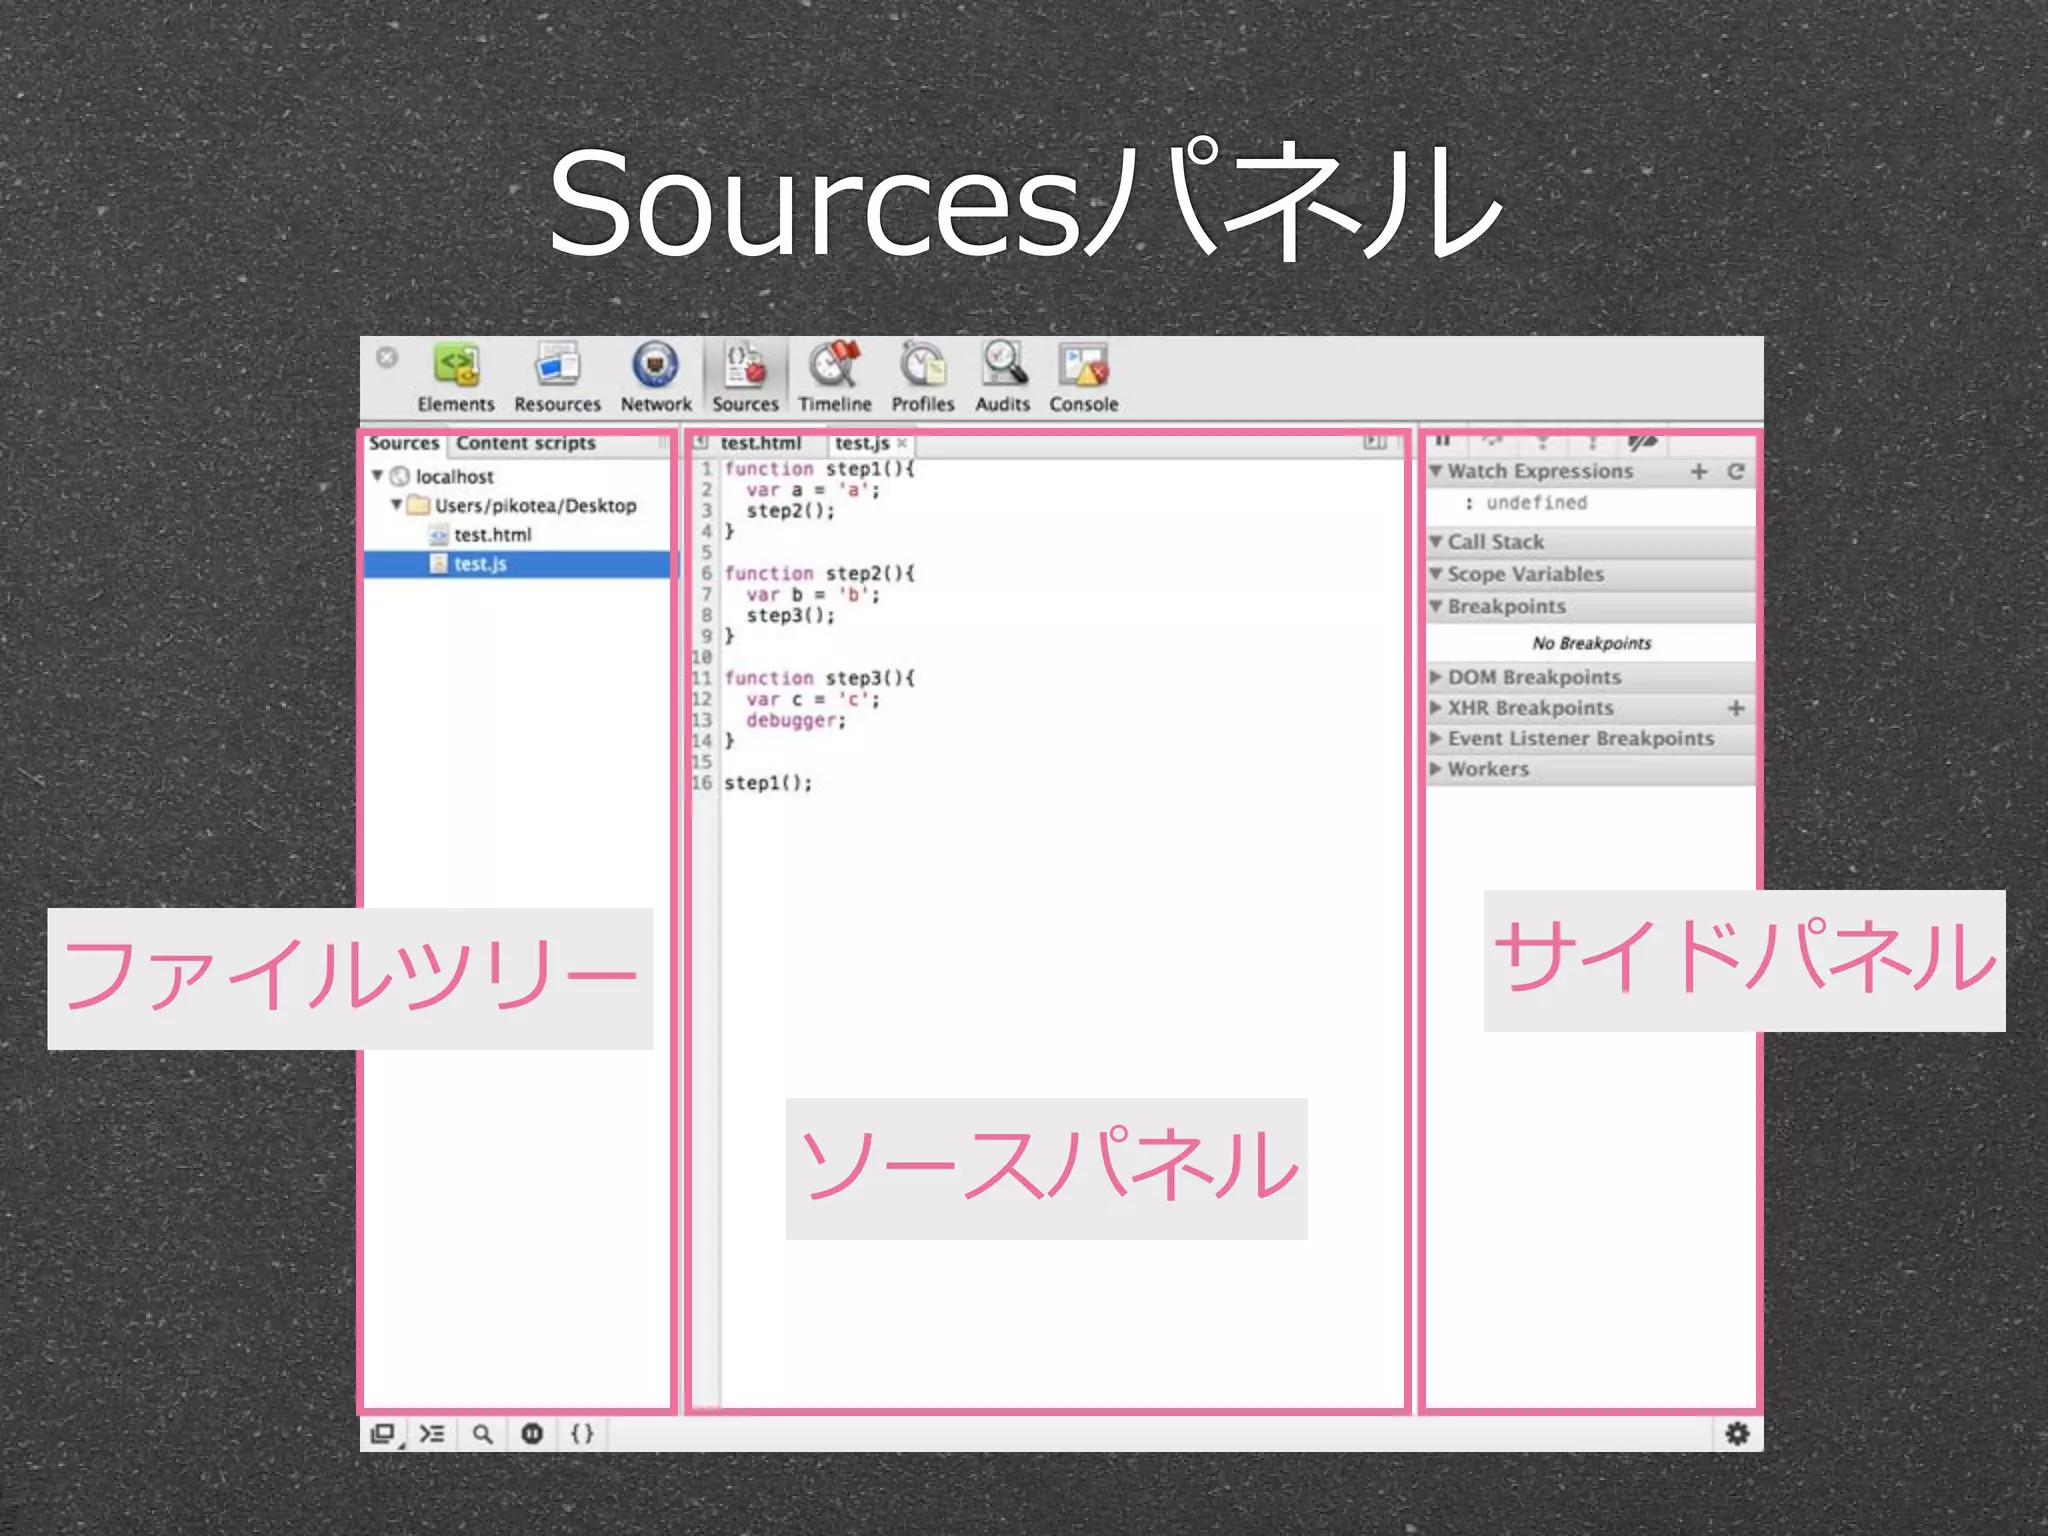Switch to the test.html editor tab
Image resolution: width=2048 pixels, height=1536 pixels.
(x=761, y=443)
